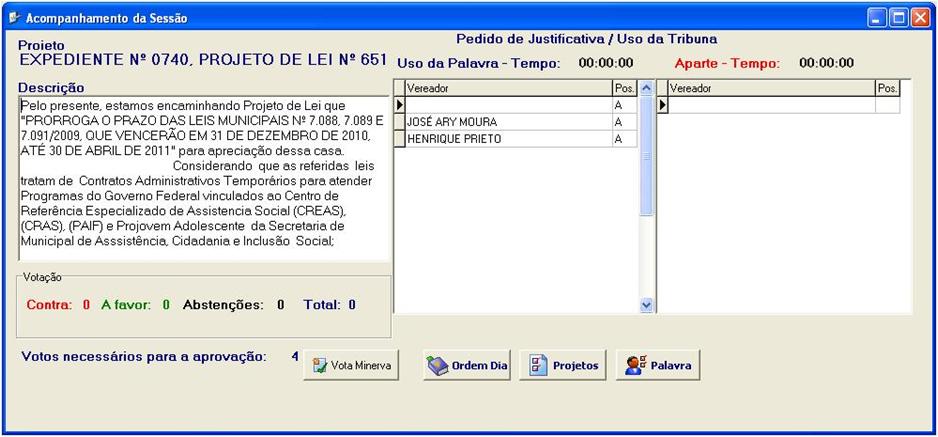The width and height of the screenshot is (938, 437).
Task: Click the application icon in title bar
Action: (13, 18)
